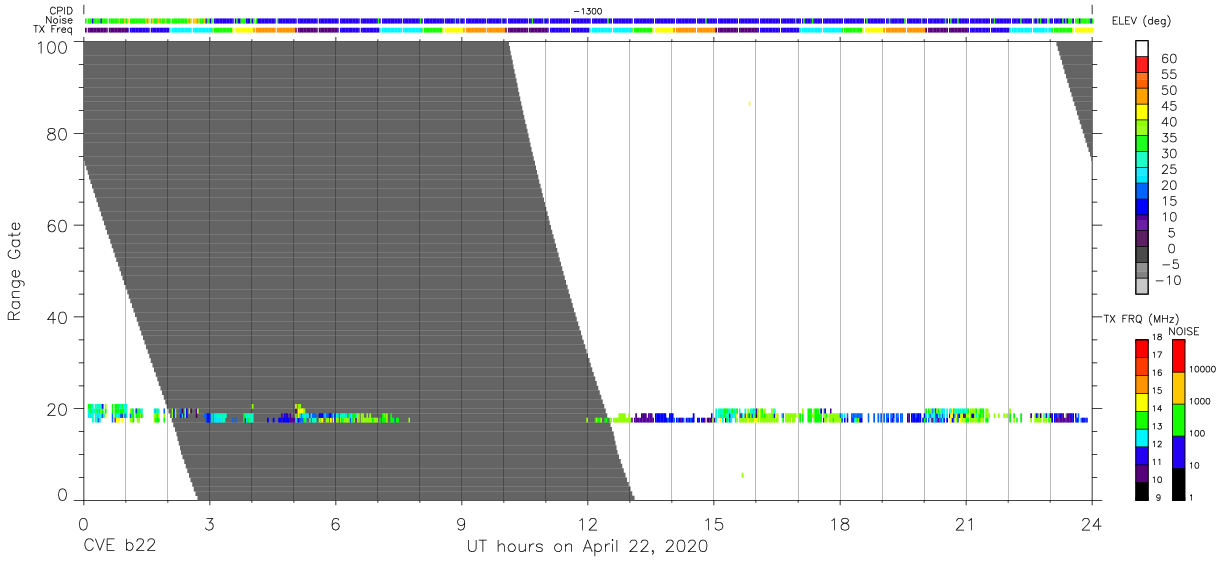Screen dimensions: 1228x567
Task: Click the 'NOISE' legend title
Action: (1184, 331)
